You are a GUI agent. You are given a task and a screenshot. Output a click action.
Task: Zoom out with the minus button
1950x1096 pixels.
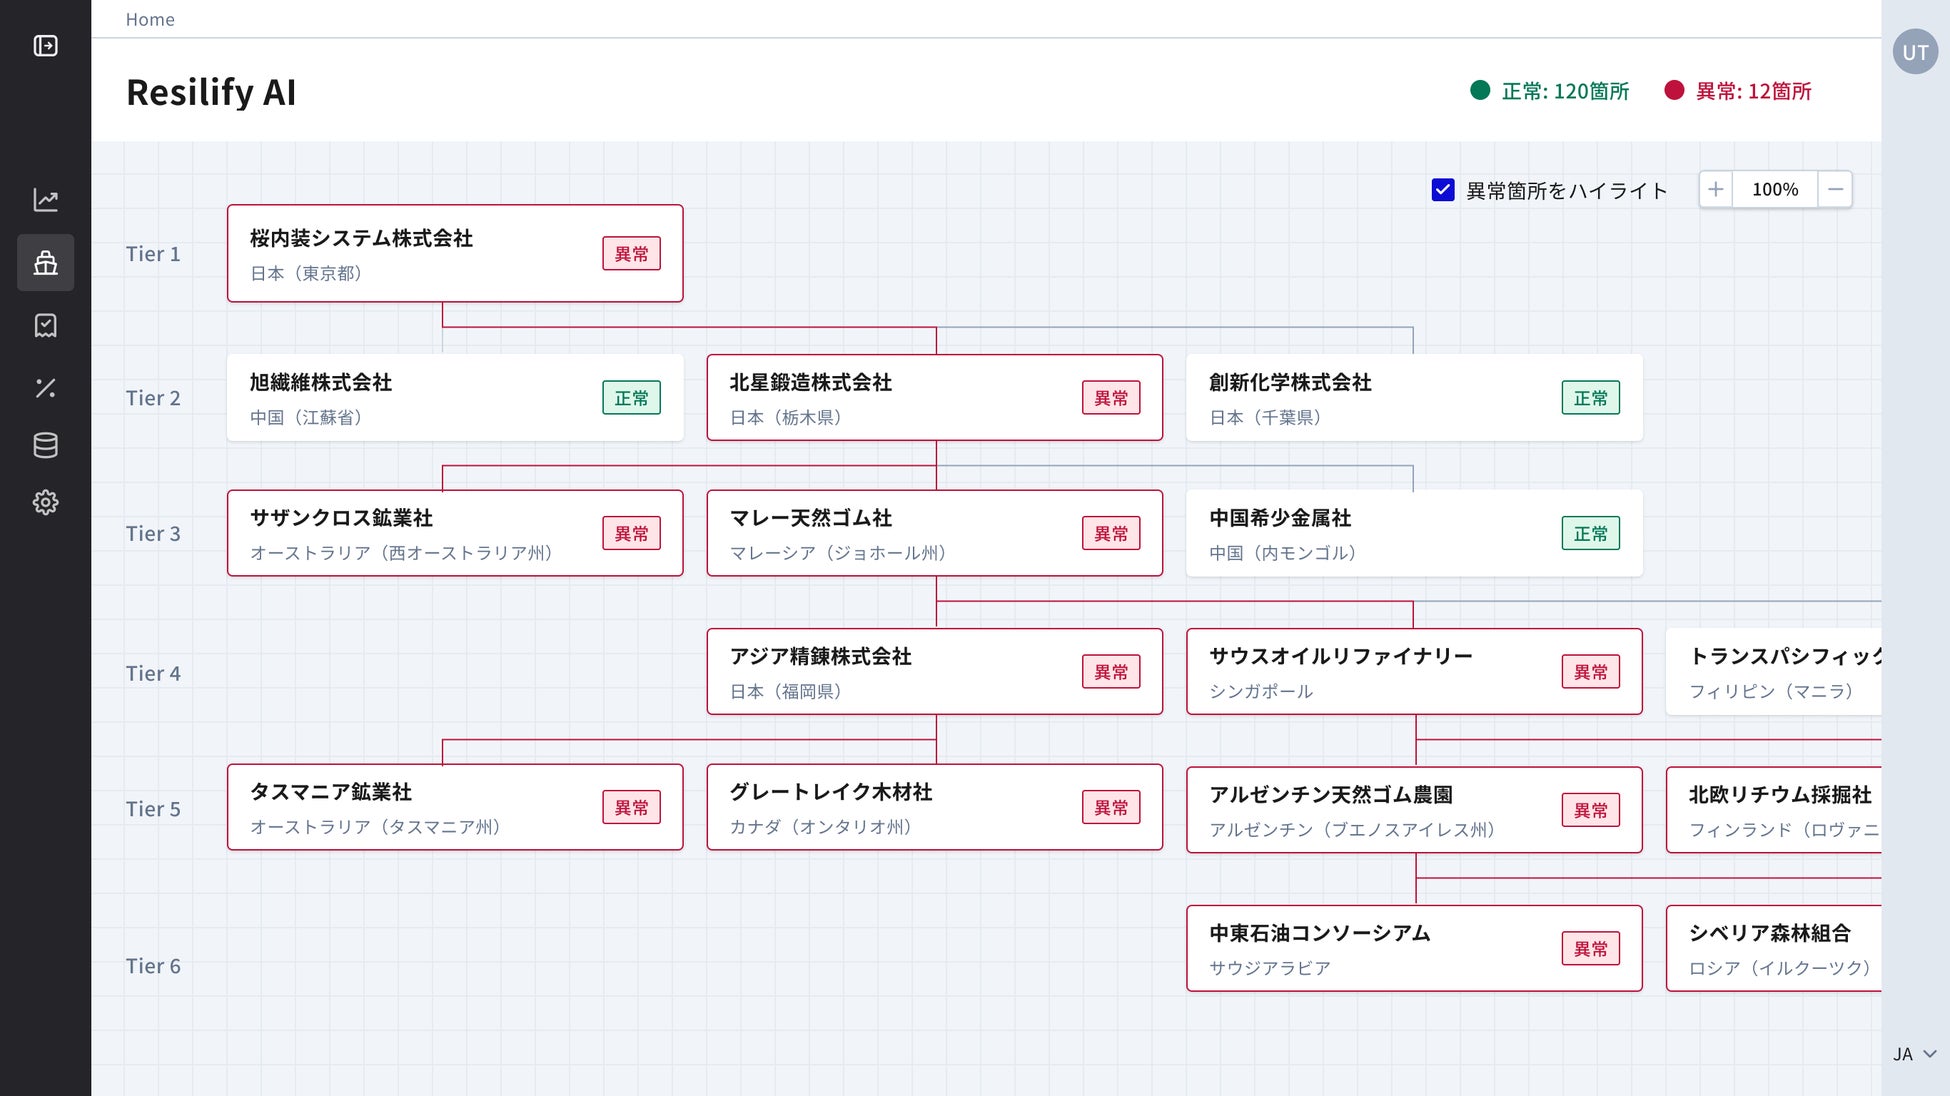coord(1835,189)
